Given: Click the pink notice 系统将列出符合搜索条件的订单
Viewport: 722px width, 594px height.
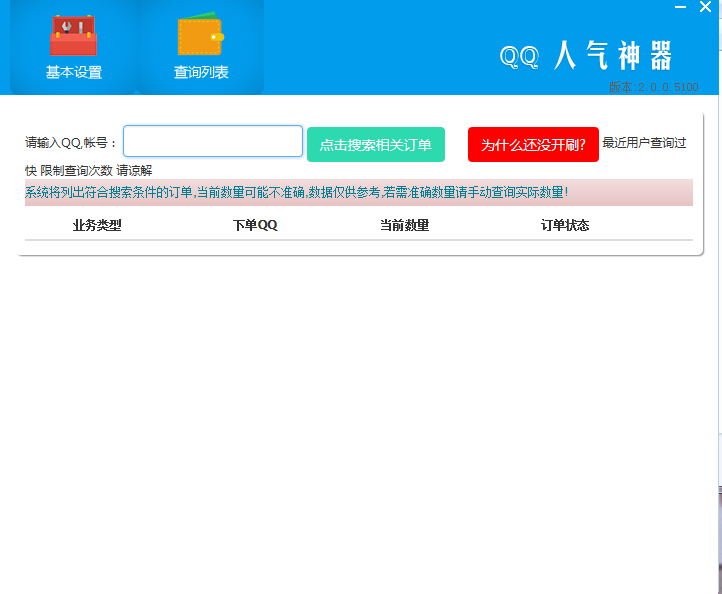Looking at the screenshot, I should (359, 192).
